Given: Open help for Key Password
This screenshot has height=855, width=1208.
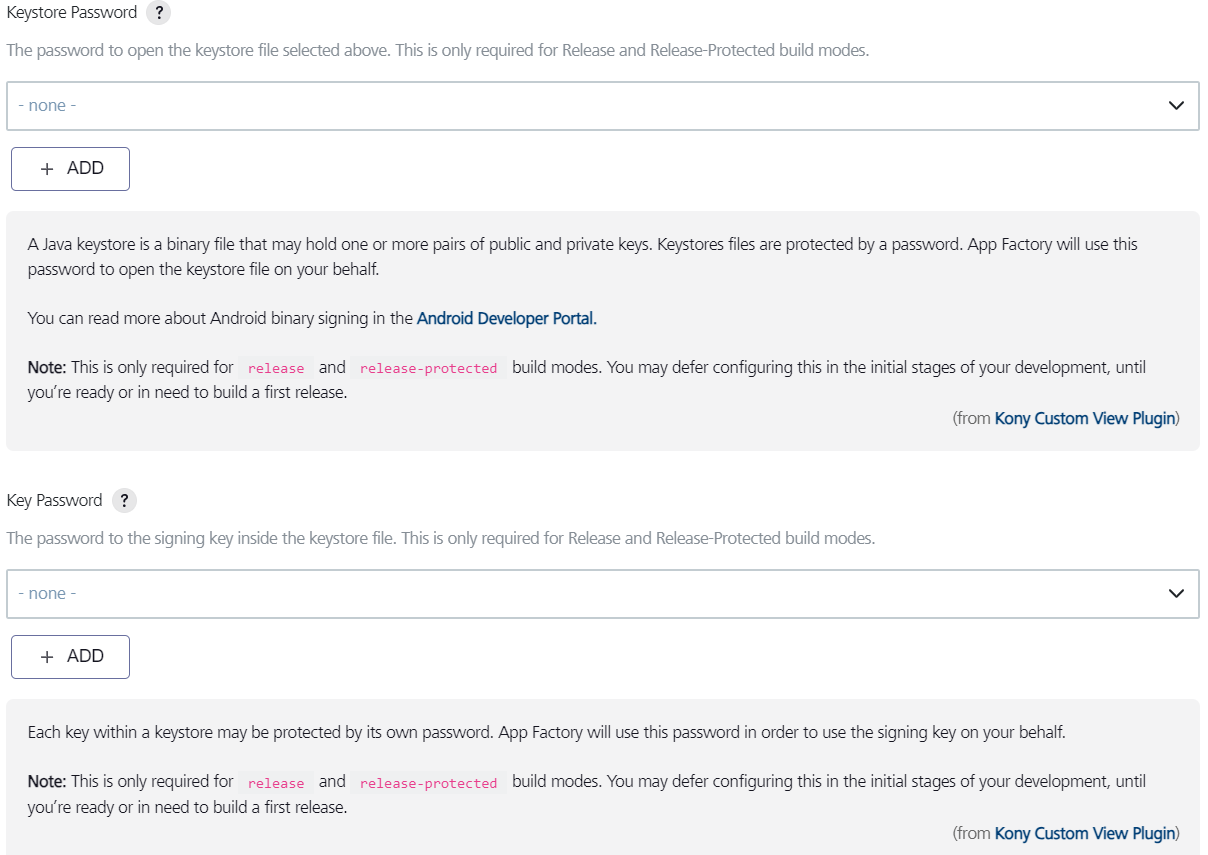Looking at the screenshot, I should point(123,501).
